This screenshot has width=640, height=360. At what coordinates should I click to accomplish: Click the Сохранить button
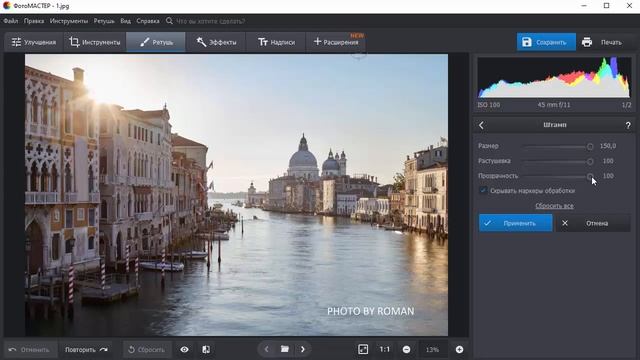click(546, 42)
